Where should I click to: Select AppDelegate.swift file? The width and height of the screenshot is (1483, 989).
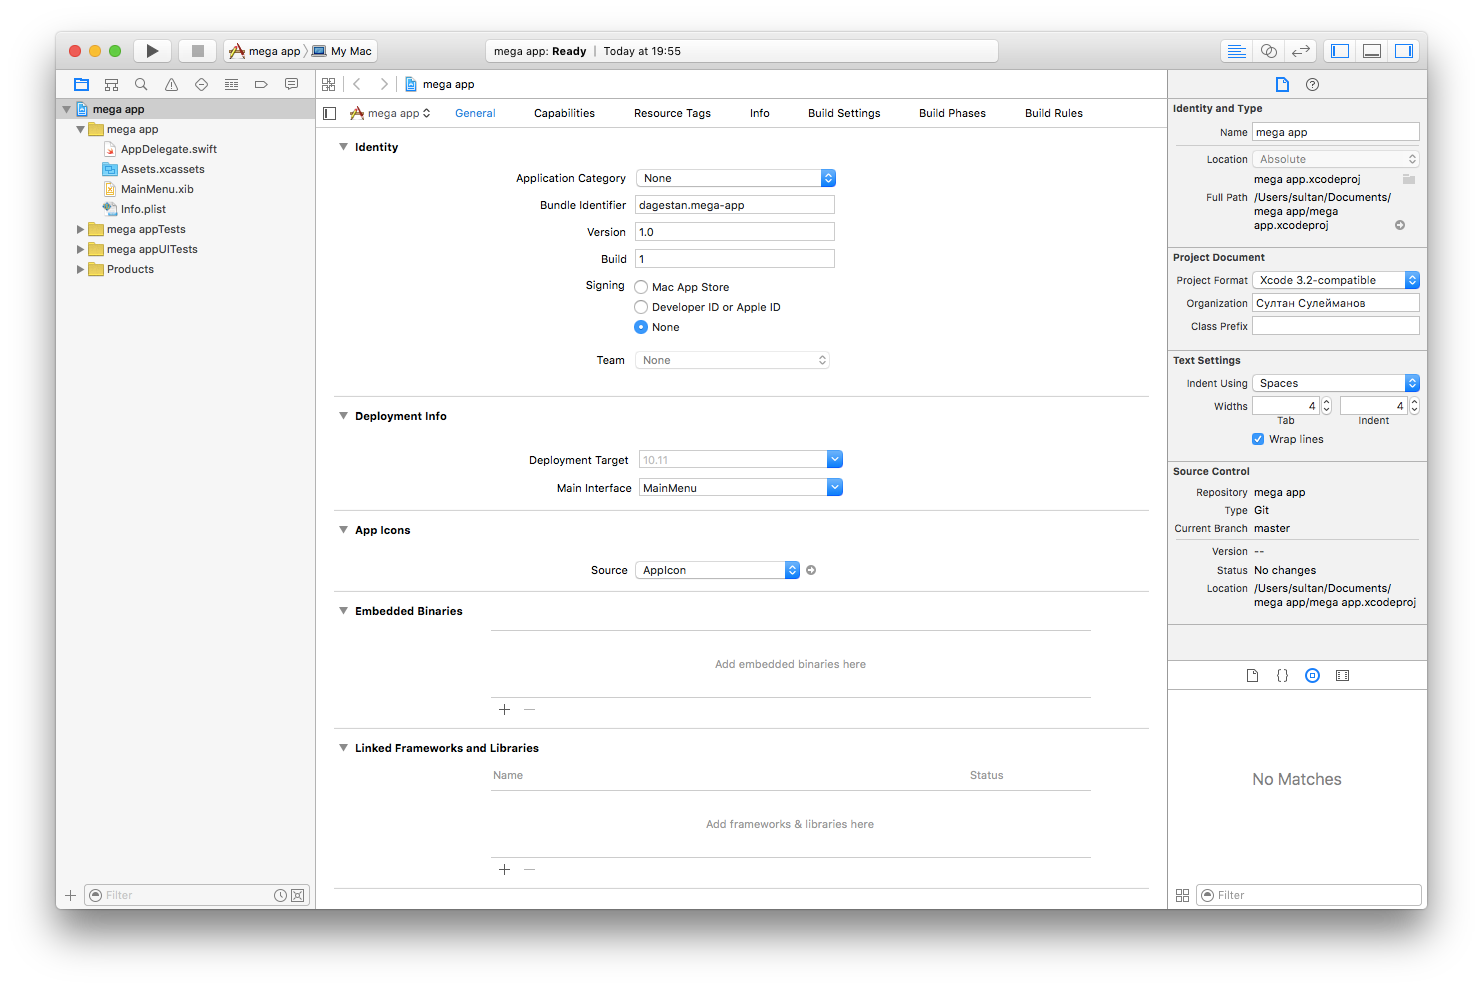169,149
